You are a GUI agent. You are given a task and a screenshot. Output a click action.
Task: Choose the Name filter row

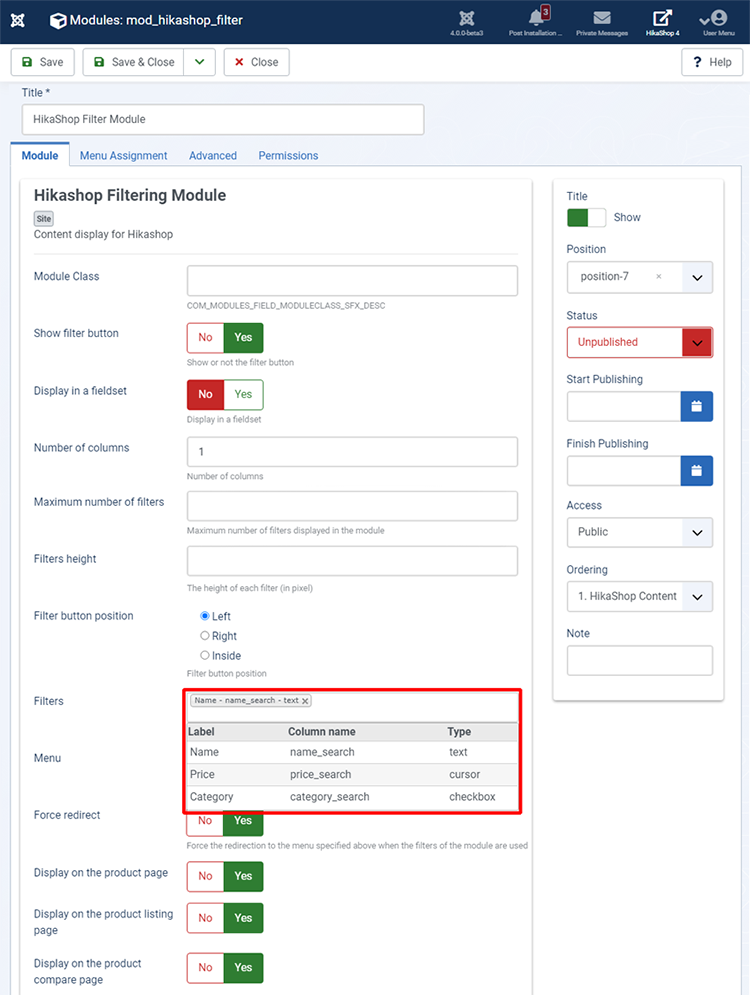point(352,752)
